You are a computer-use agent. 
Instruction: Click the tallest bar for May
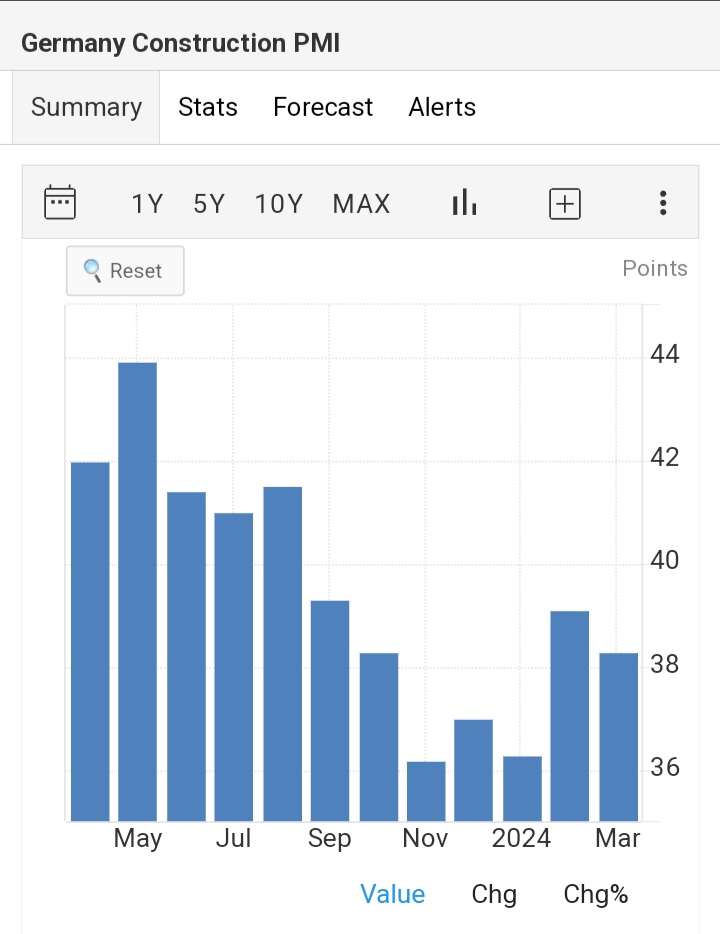tap(138, 590)
